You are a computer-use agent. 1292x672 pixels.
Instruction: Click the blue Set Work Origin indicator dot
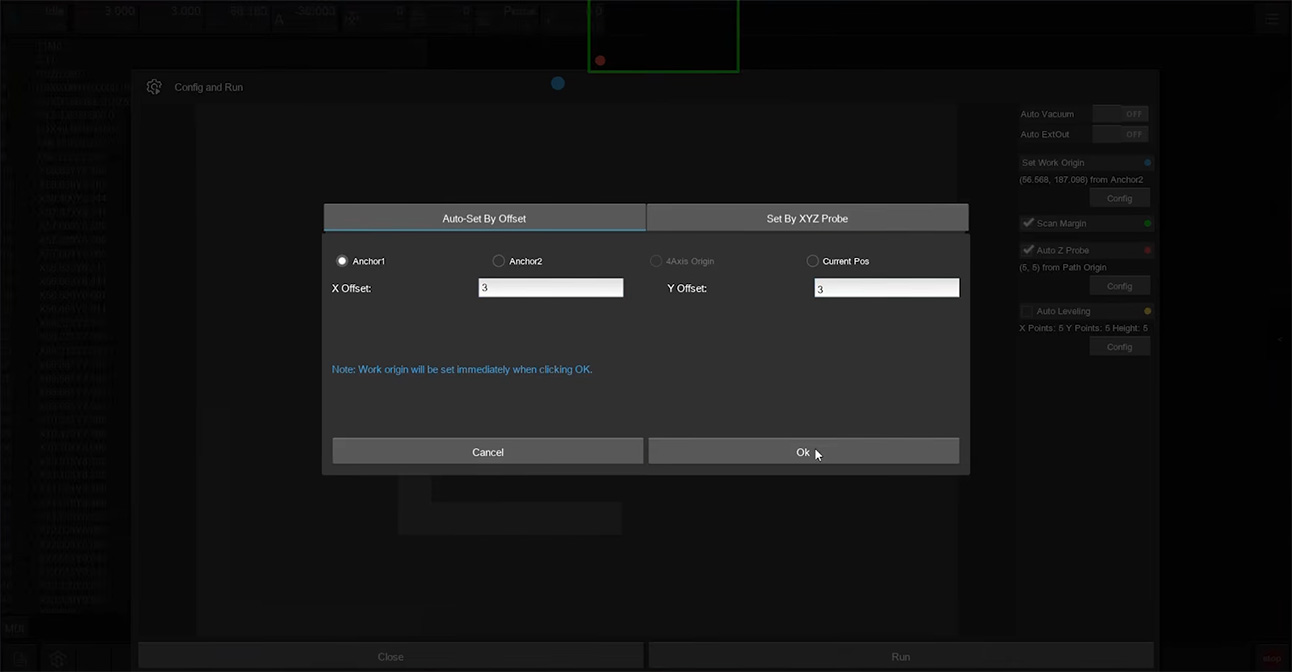(x=1147, y=163)
